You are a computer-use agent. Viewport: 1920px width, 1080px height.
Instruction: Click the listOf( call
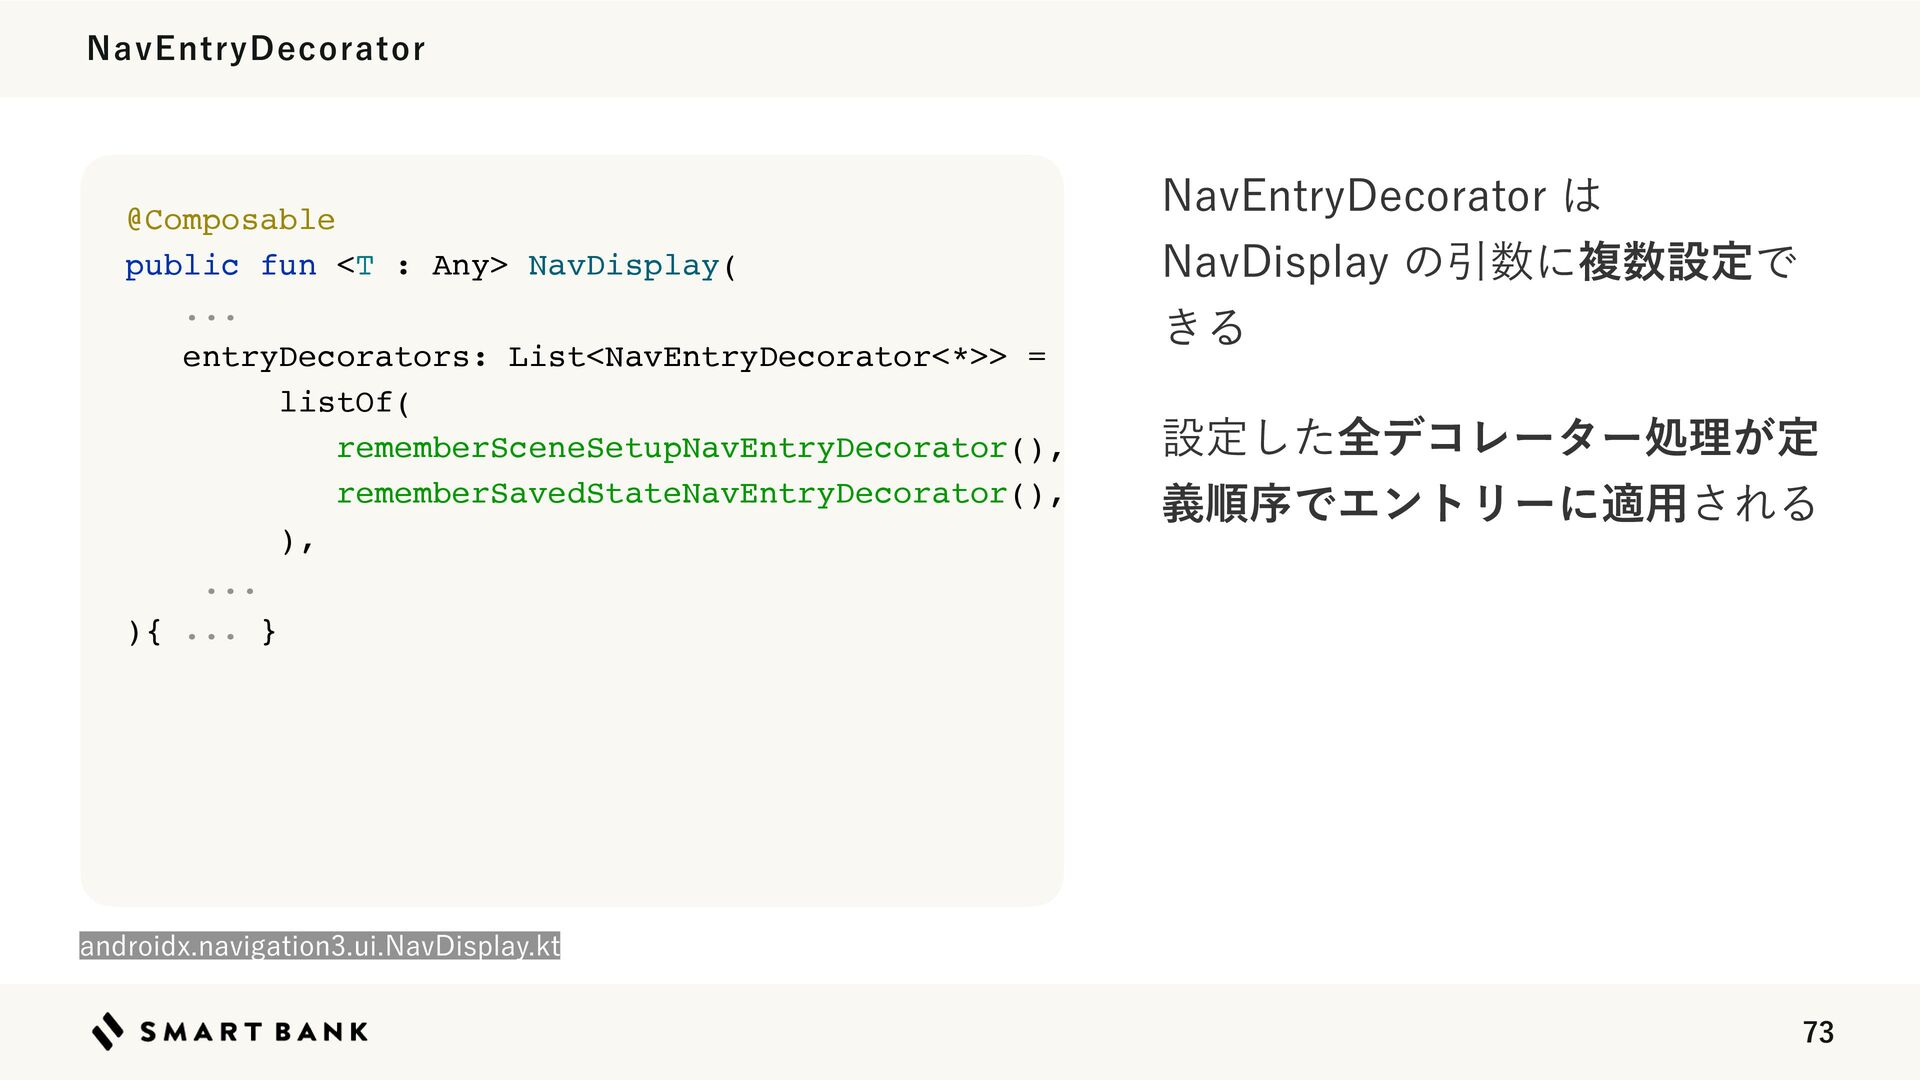345,402
